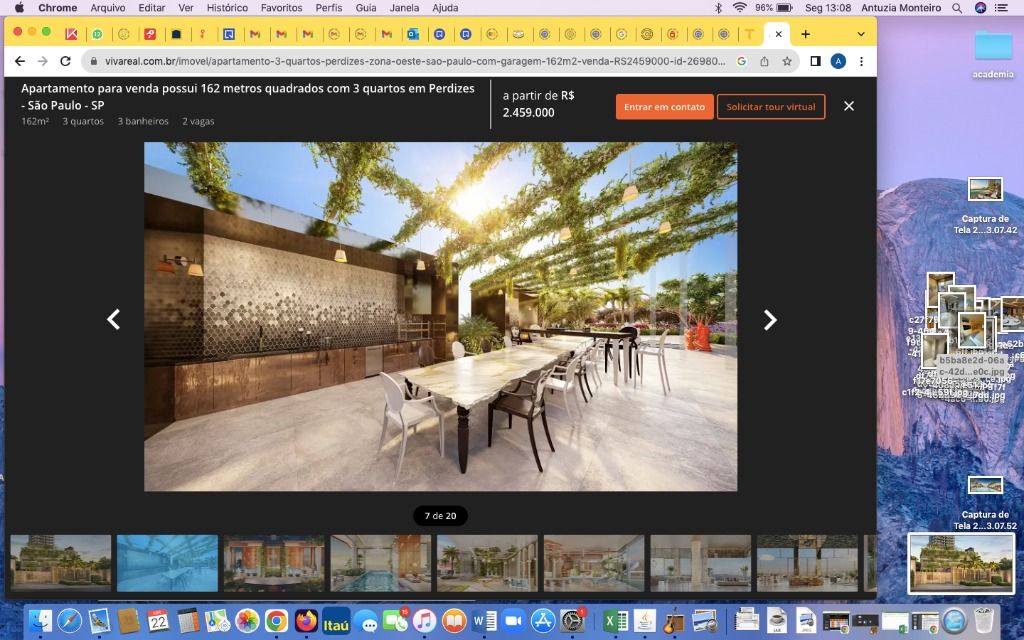This screenshot has height=640, width=1024.
Task: Open the Favoritos menu
Action: click(281, 7)
